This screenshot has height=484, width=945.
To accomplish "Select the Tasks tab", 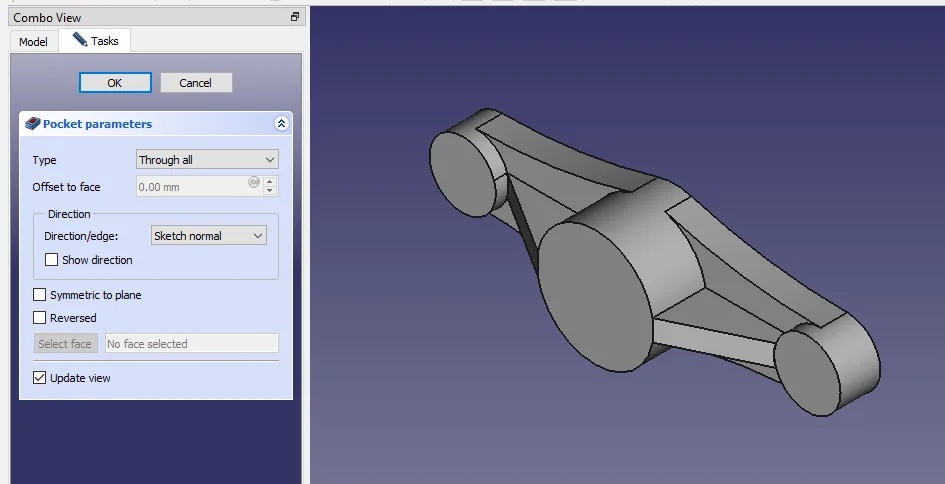I will [x=96, y=41].
